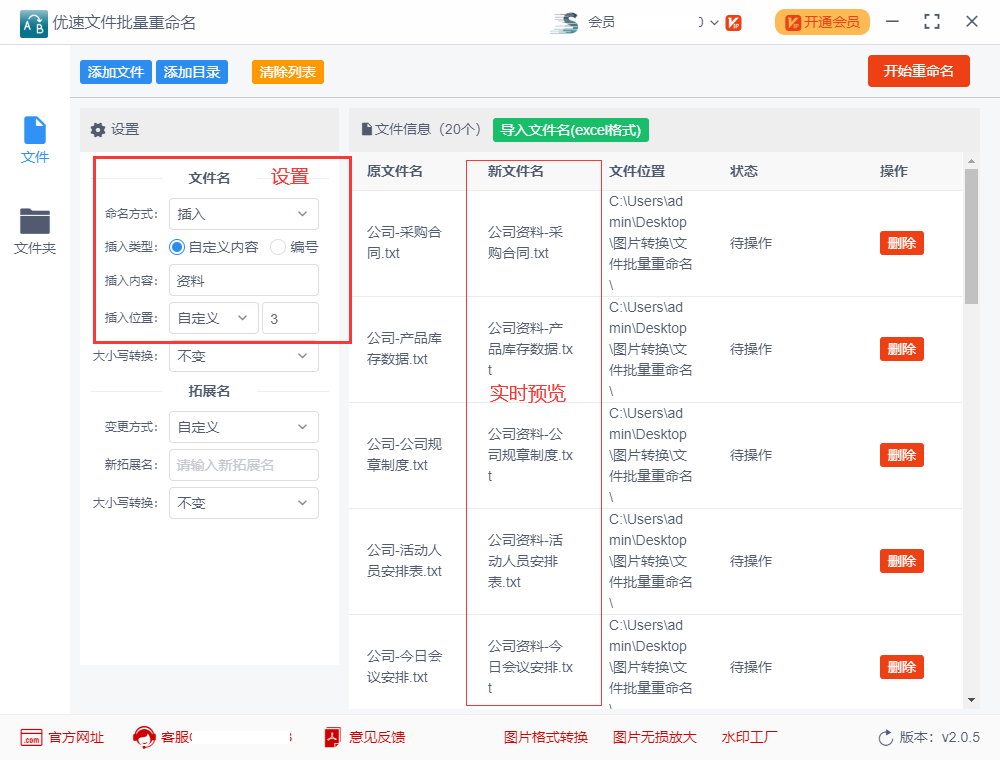This screenshot has width=1000, height=760.
Task: Click the scrollbar up arrow
Action: 971,161
